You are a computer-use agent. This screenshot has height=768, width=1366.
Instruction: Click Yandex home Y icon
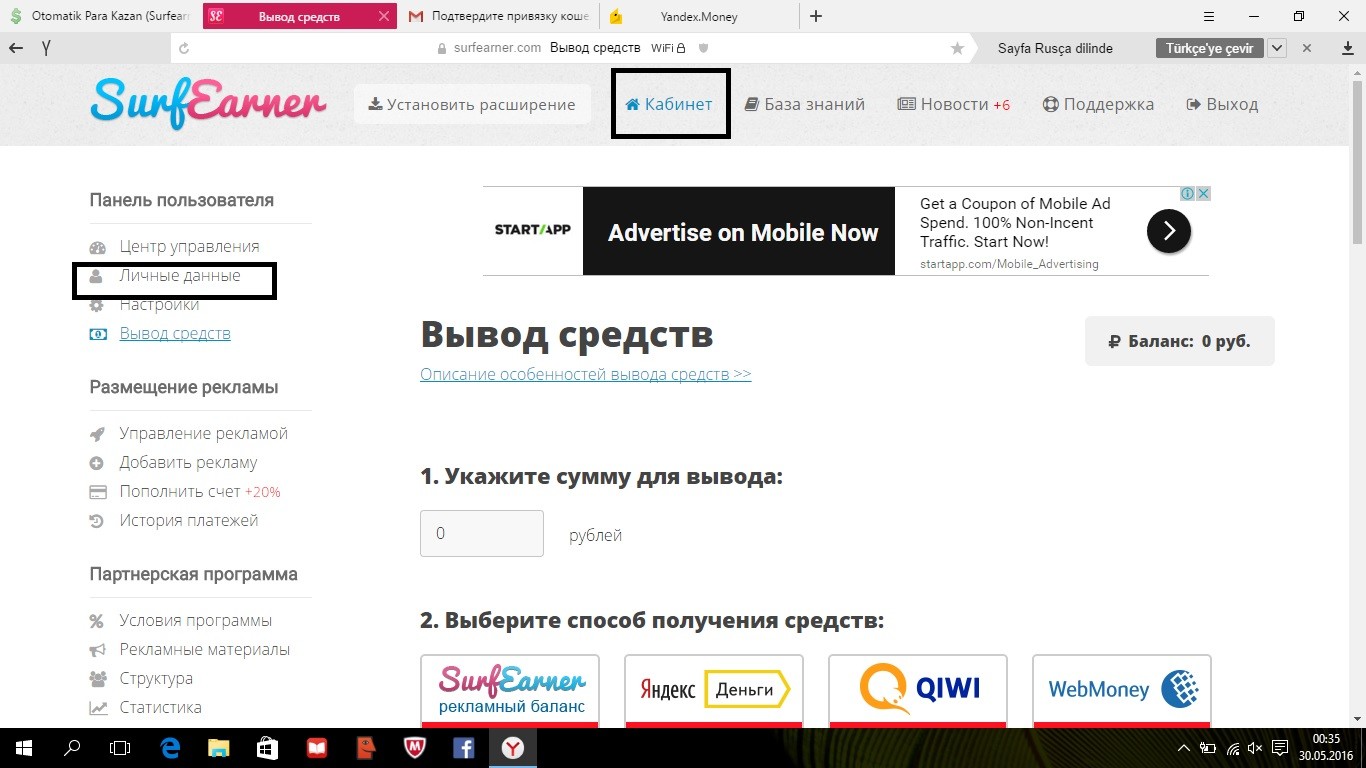(46, 47)
